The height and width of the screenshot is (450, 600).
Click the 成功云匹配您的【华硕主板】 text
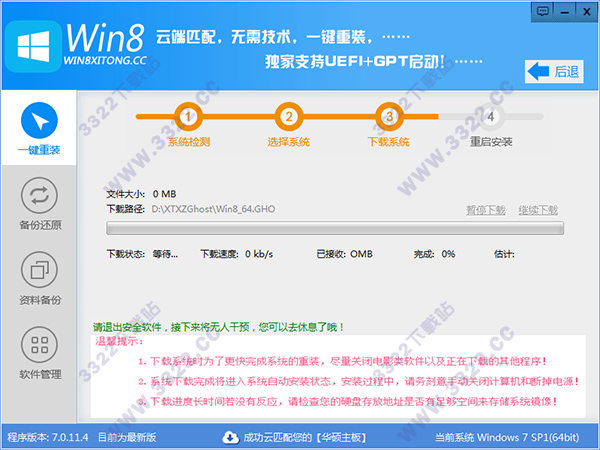(305, 437)
